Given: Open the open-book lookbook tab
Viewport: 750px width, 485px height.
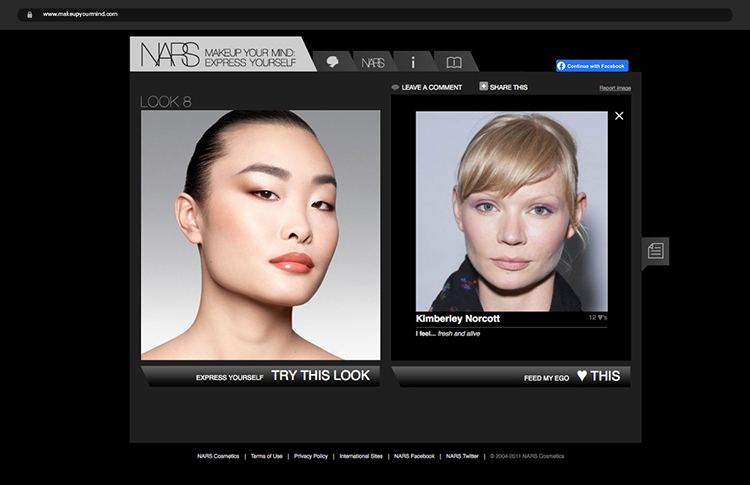Looking at the screenshot, I should tap(454, 62).
